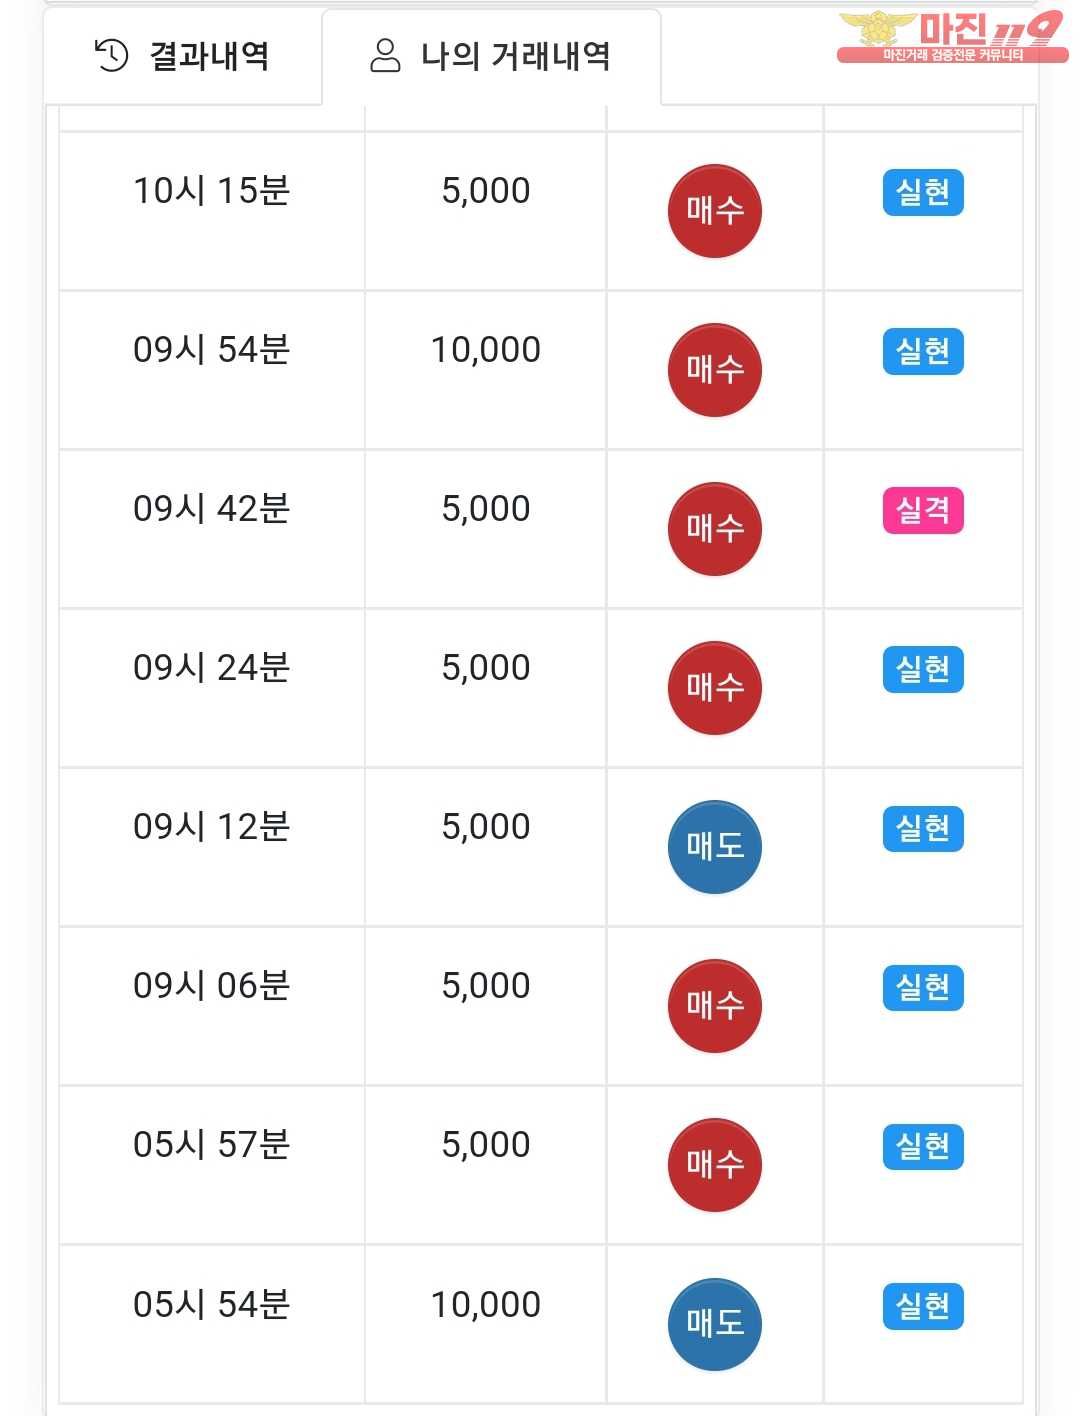Click the 5,000 amount at 05시 57분

point(485,1145)
